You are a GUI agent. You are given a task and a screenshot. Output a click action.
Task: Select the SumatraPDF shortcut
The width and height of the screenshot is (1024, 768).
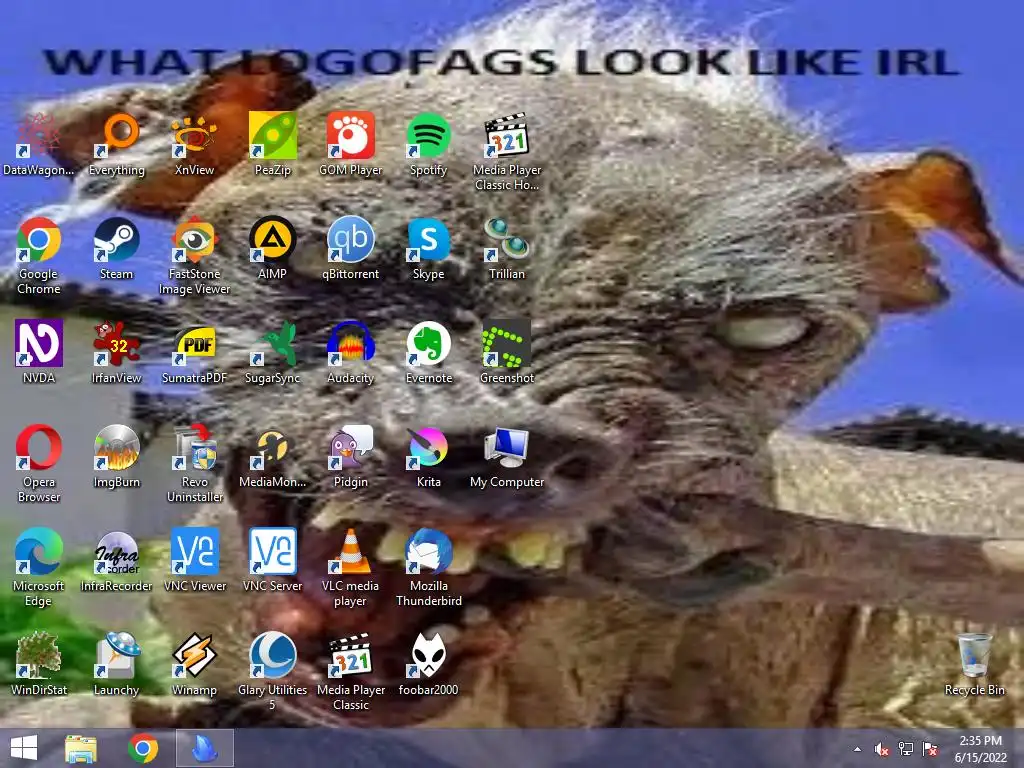click(195, 353)
